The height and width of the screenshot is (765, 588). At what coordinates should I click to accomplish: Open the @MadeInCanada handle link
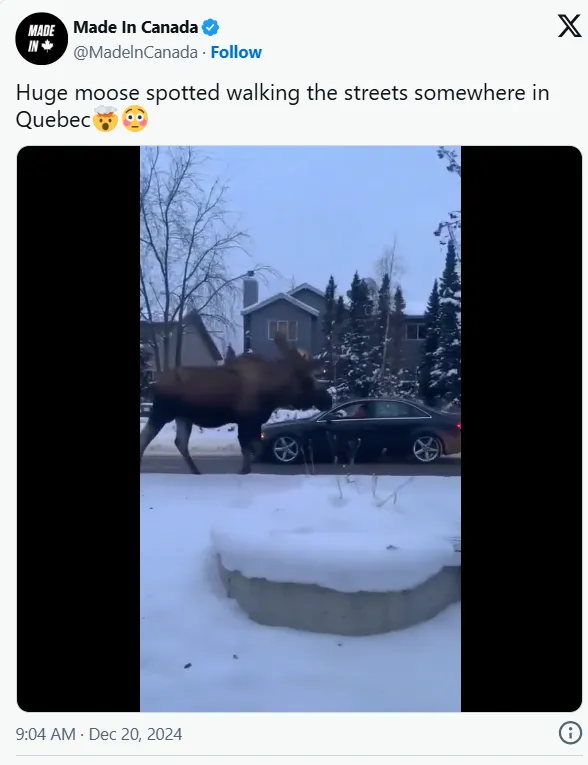[x=135, y=52]
